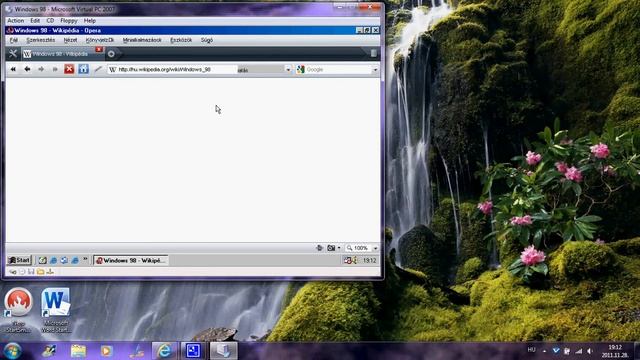
Task: Show hidden tray icons arrow
Action: [x=544, y=351]
